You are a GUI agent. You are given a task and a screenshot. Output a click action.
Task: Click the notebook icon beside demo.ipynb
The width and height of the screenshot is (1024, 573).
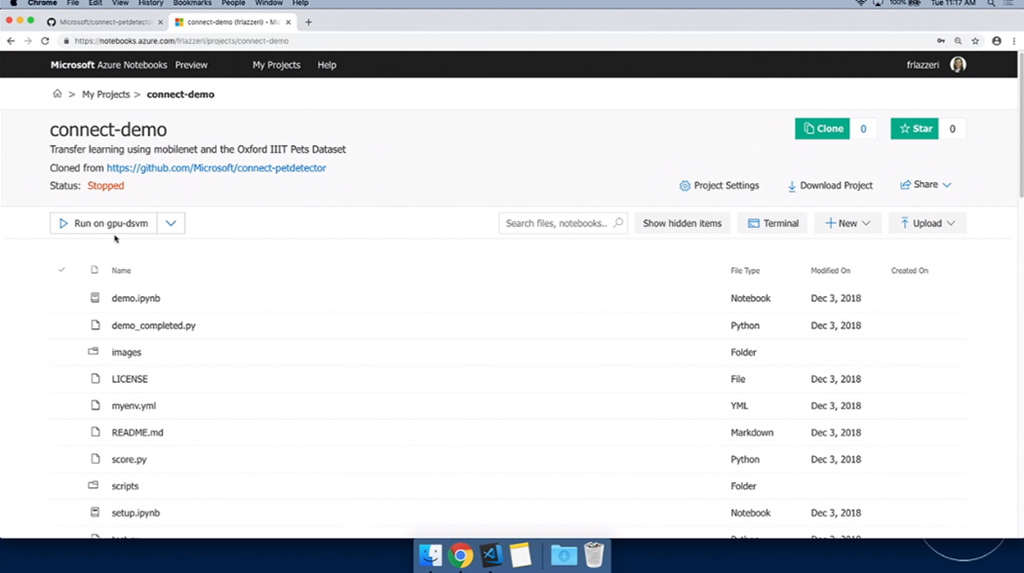(95, 298)
